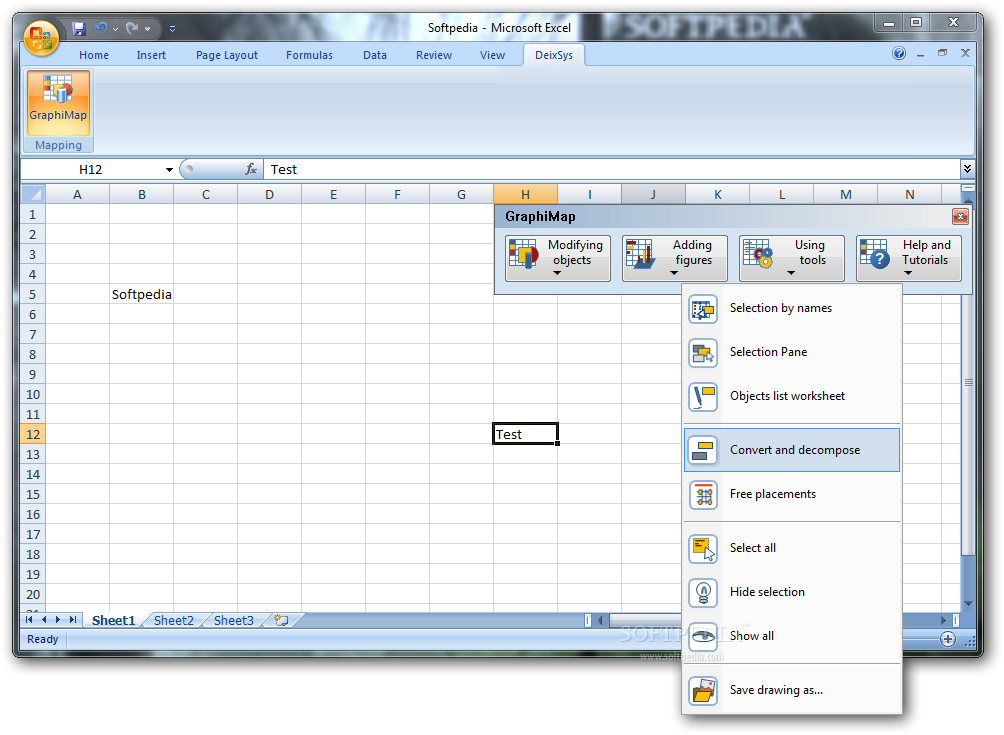This screenshot has width=1004, height=735.
Task: Open Customize Quick Access Toolbar dropdown
Action: (172, 29)
